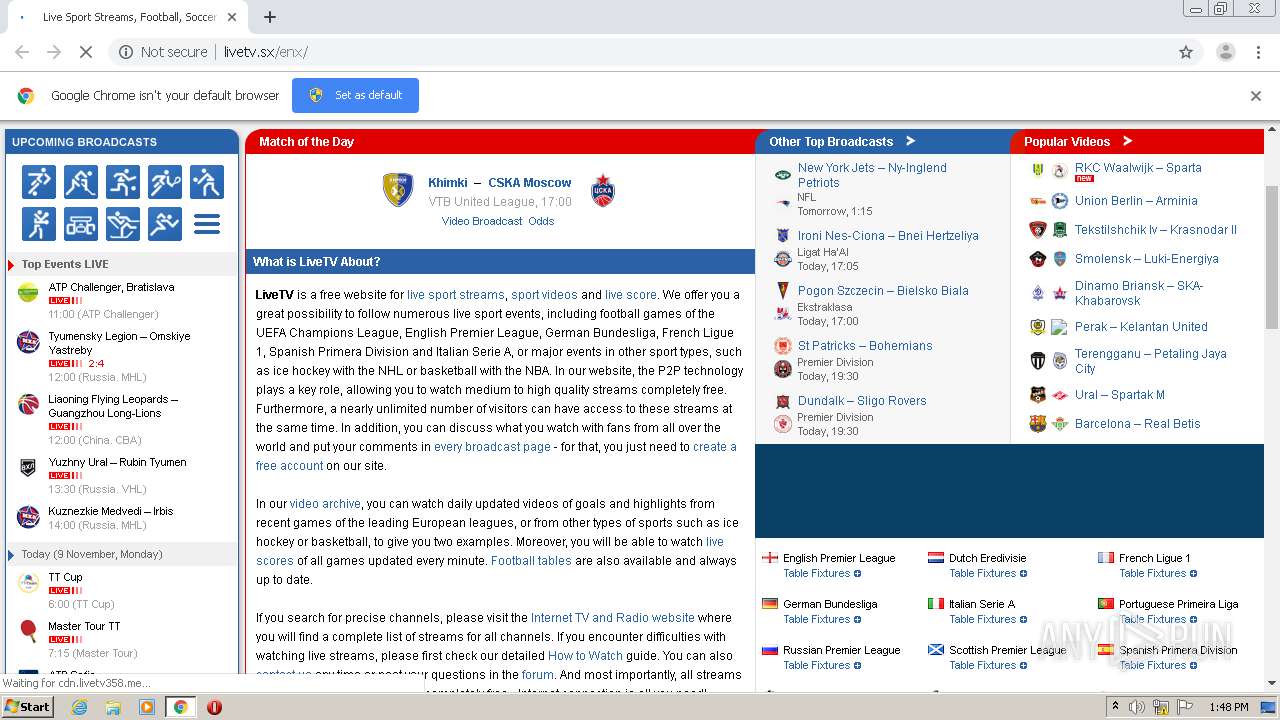Expand English Premier League table with plus
This screenshot has height=720, width=1280.
(857, 574)
